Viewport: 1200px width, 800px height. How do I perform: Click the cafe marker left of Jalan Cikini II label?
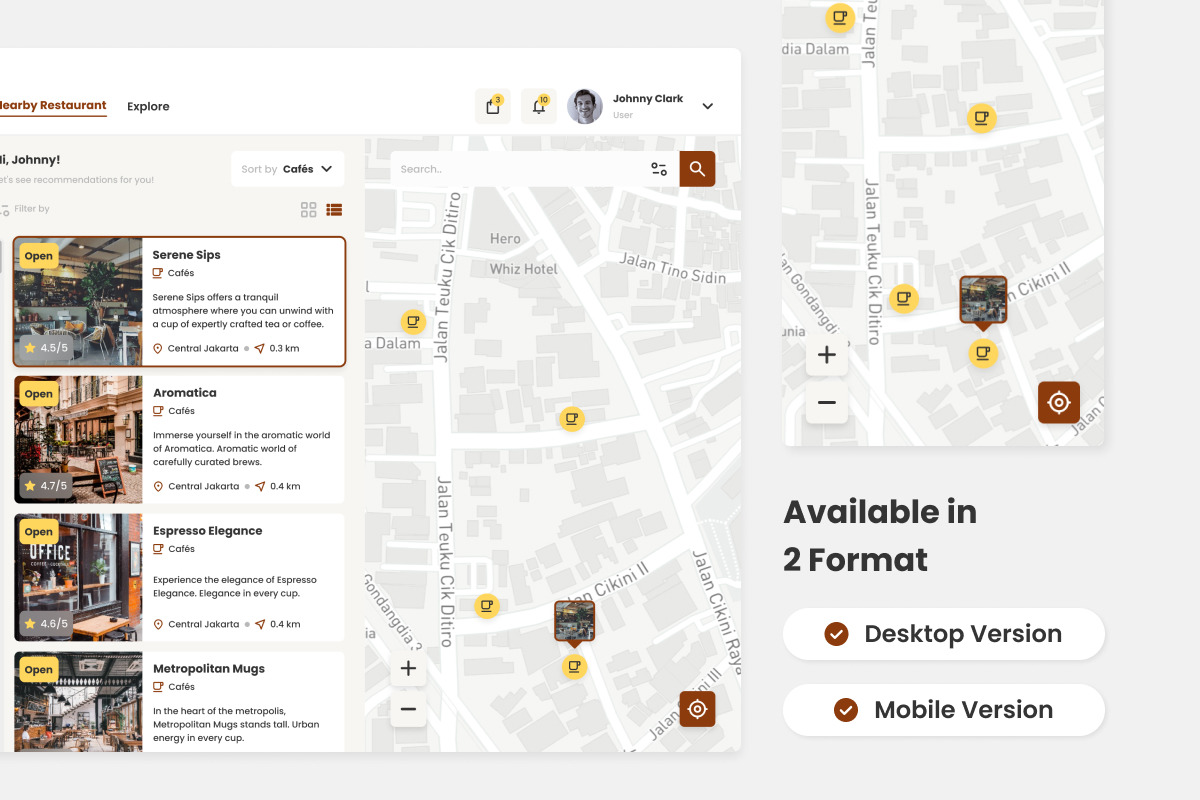487,606
